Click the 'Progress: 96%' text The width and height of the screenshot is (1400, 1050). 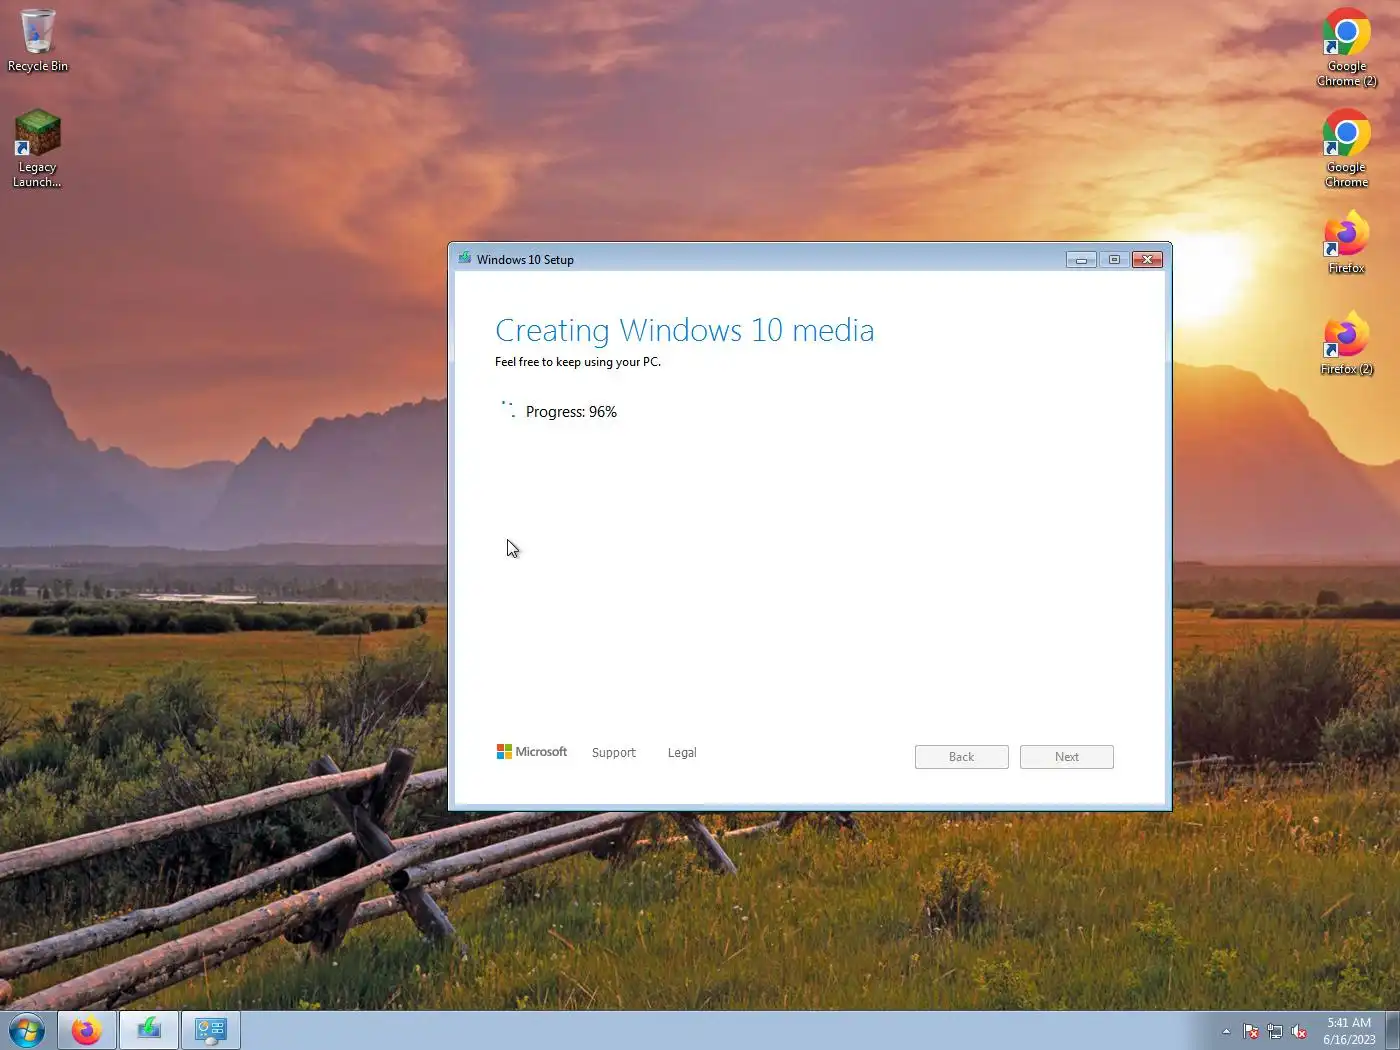pyautogui.click(x=571, y=412)
